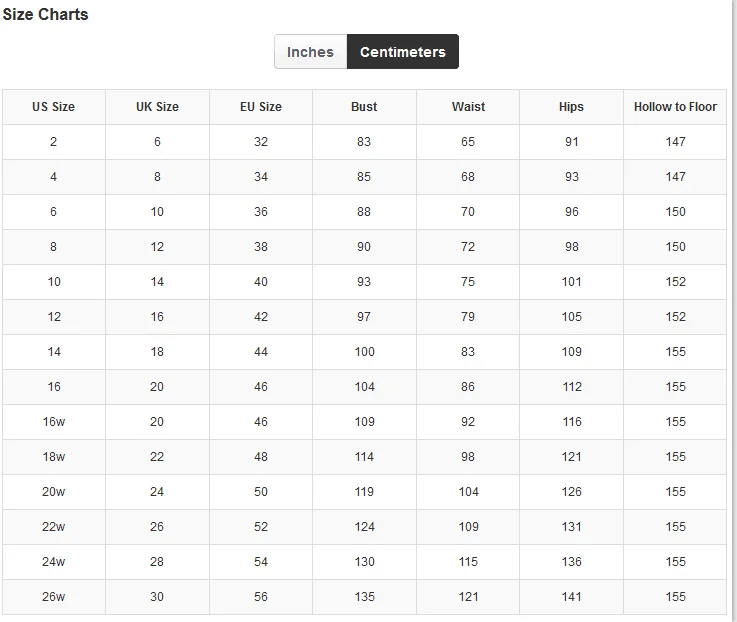Click the bust value 135 cell
Viewport: 737px width, 622px height.
364,597
